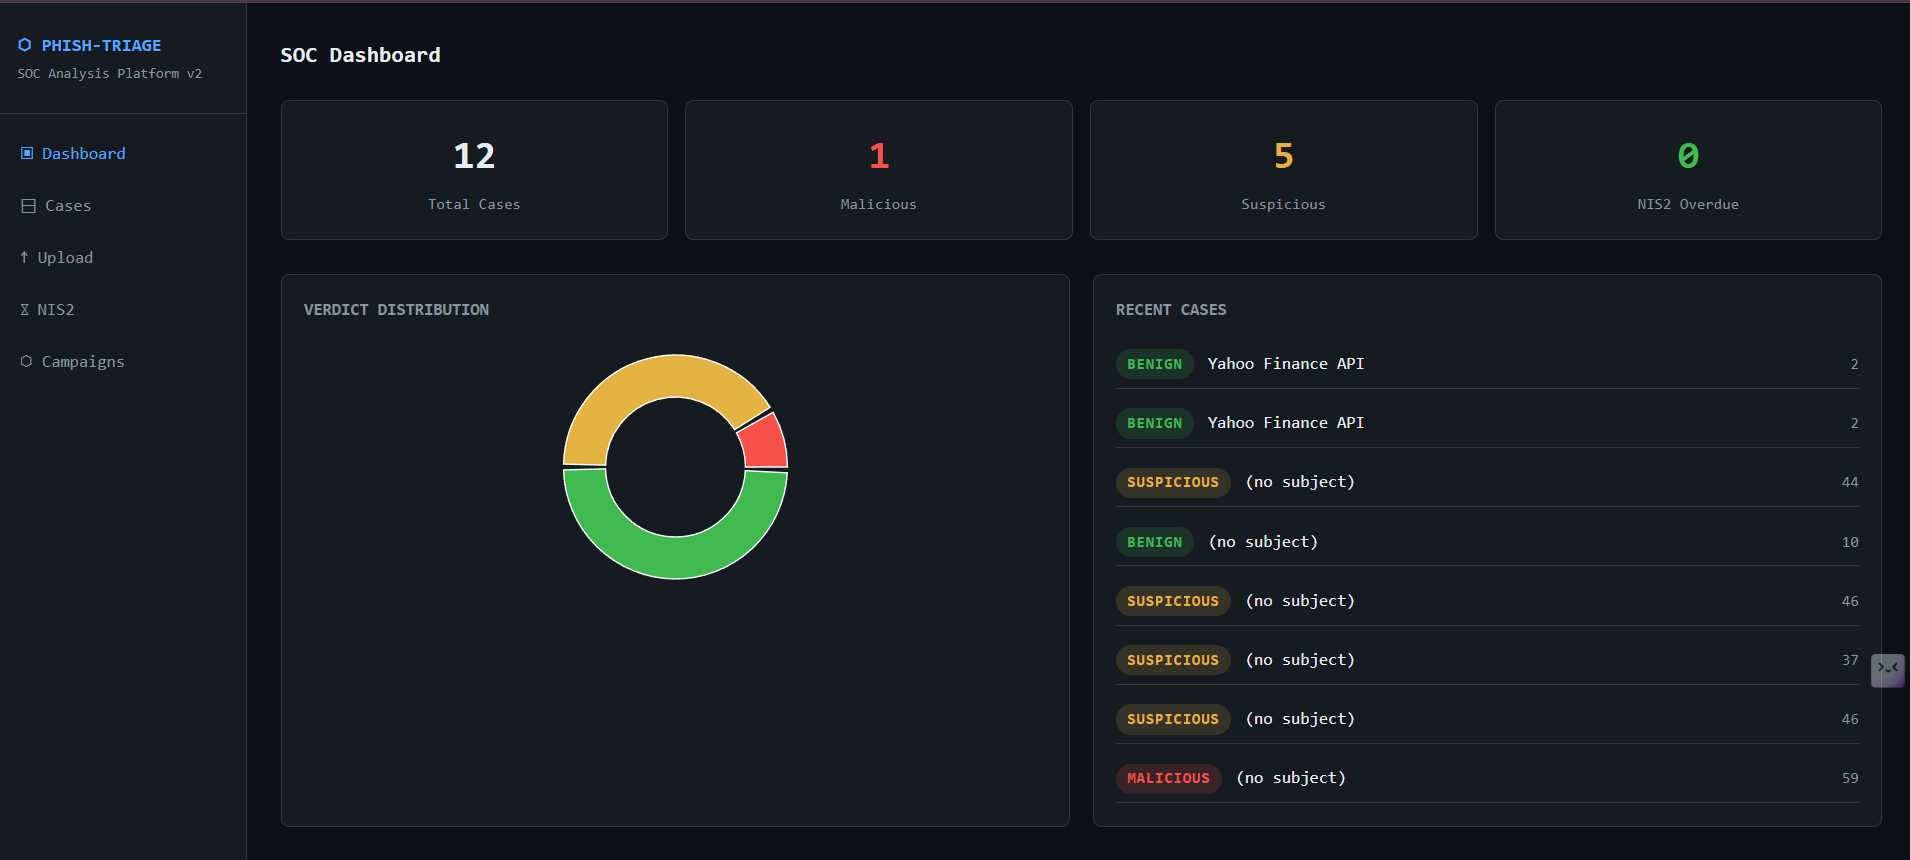Click the red malicious segment of donut chart

point(765,443)
